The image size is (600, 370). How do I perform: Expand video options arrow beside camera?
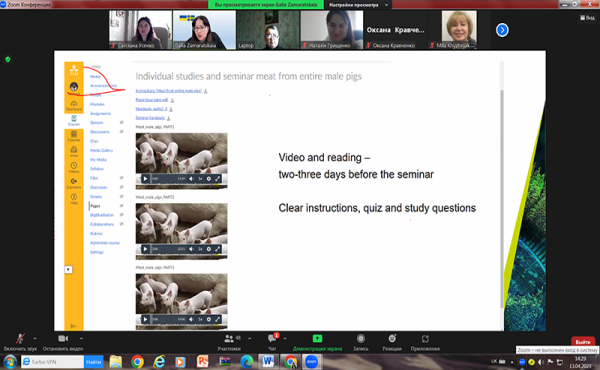click(x=81, y=339)
